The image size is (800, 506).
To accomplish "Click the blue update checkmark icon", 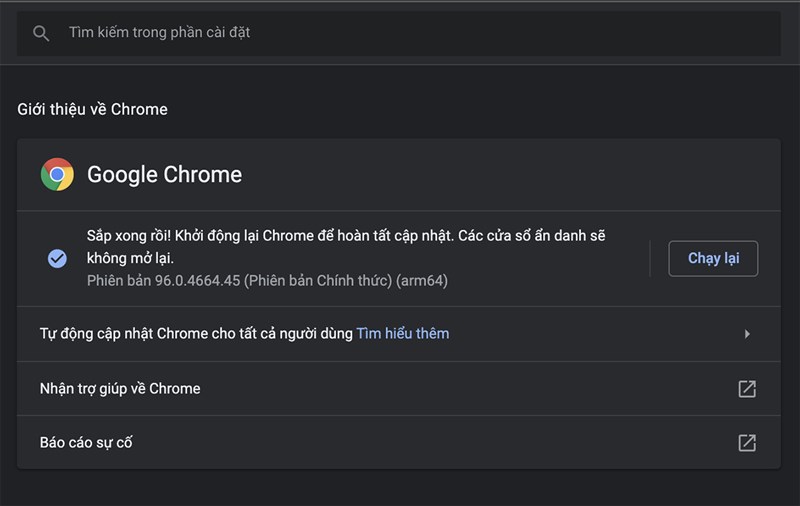I will tap(57, 259).
